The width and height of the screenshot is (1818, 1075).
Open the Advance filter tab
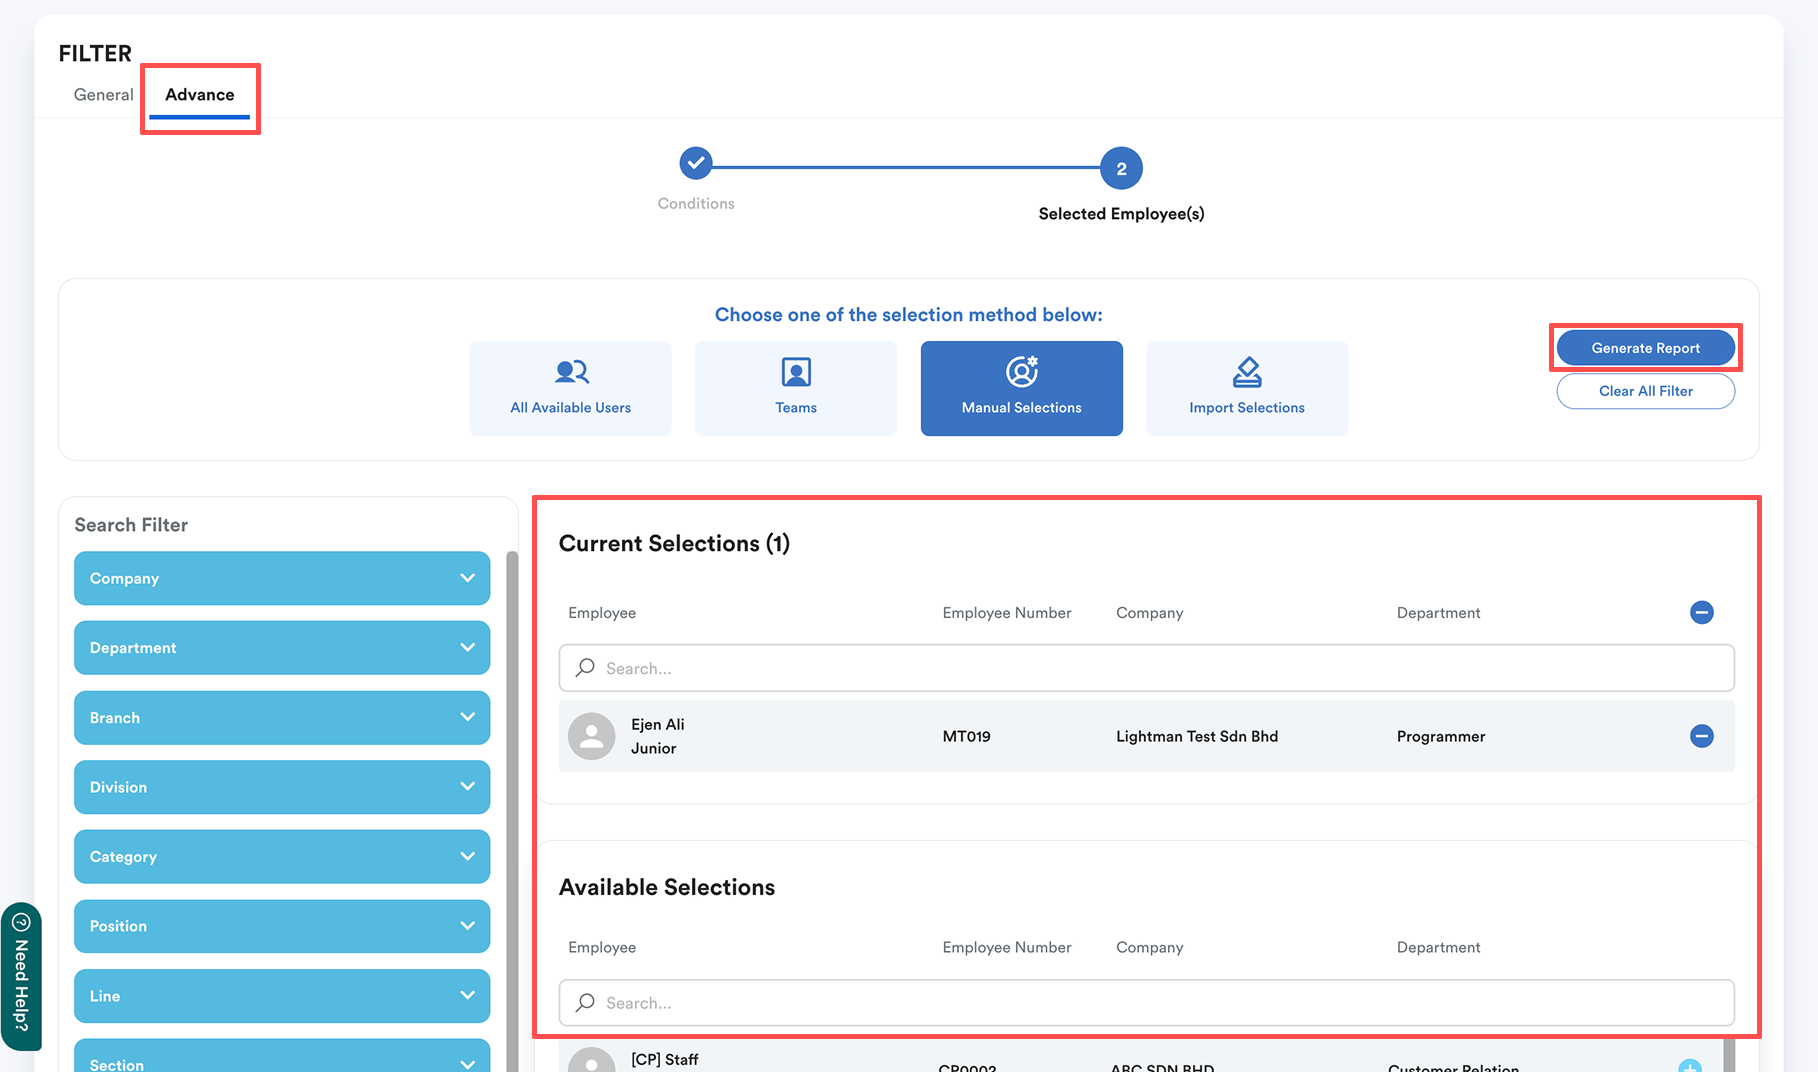200,95
